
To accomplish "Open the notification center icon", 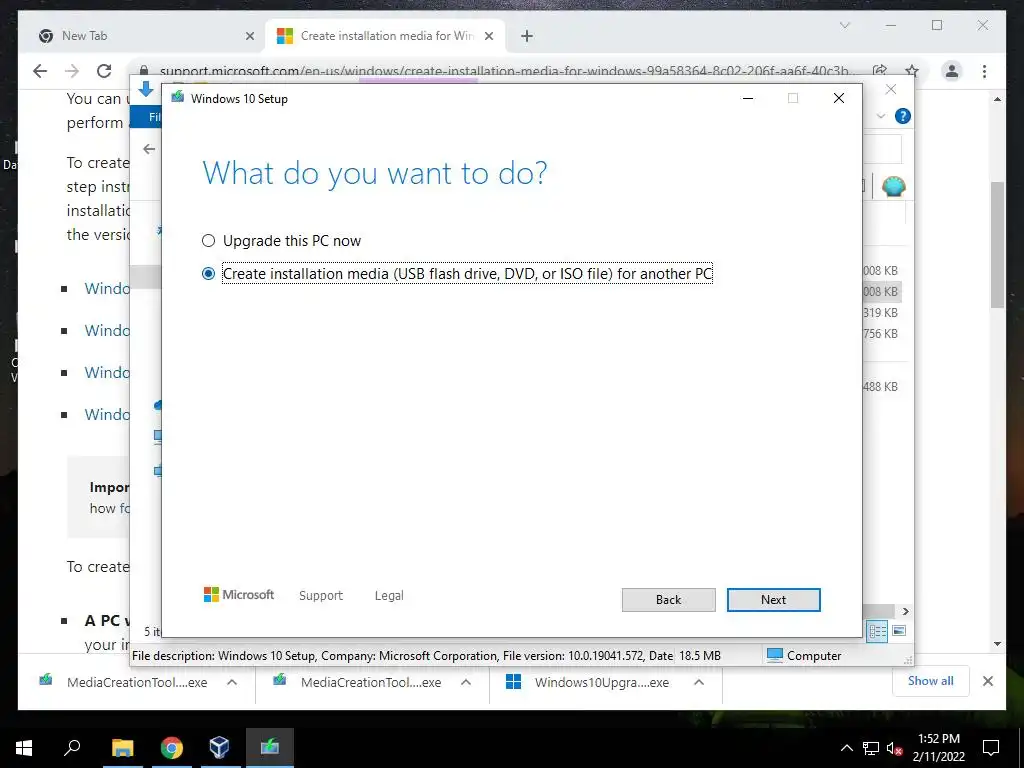I will (991, 748).
